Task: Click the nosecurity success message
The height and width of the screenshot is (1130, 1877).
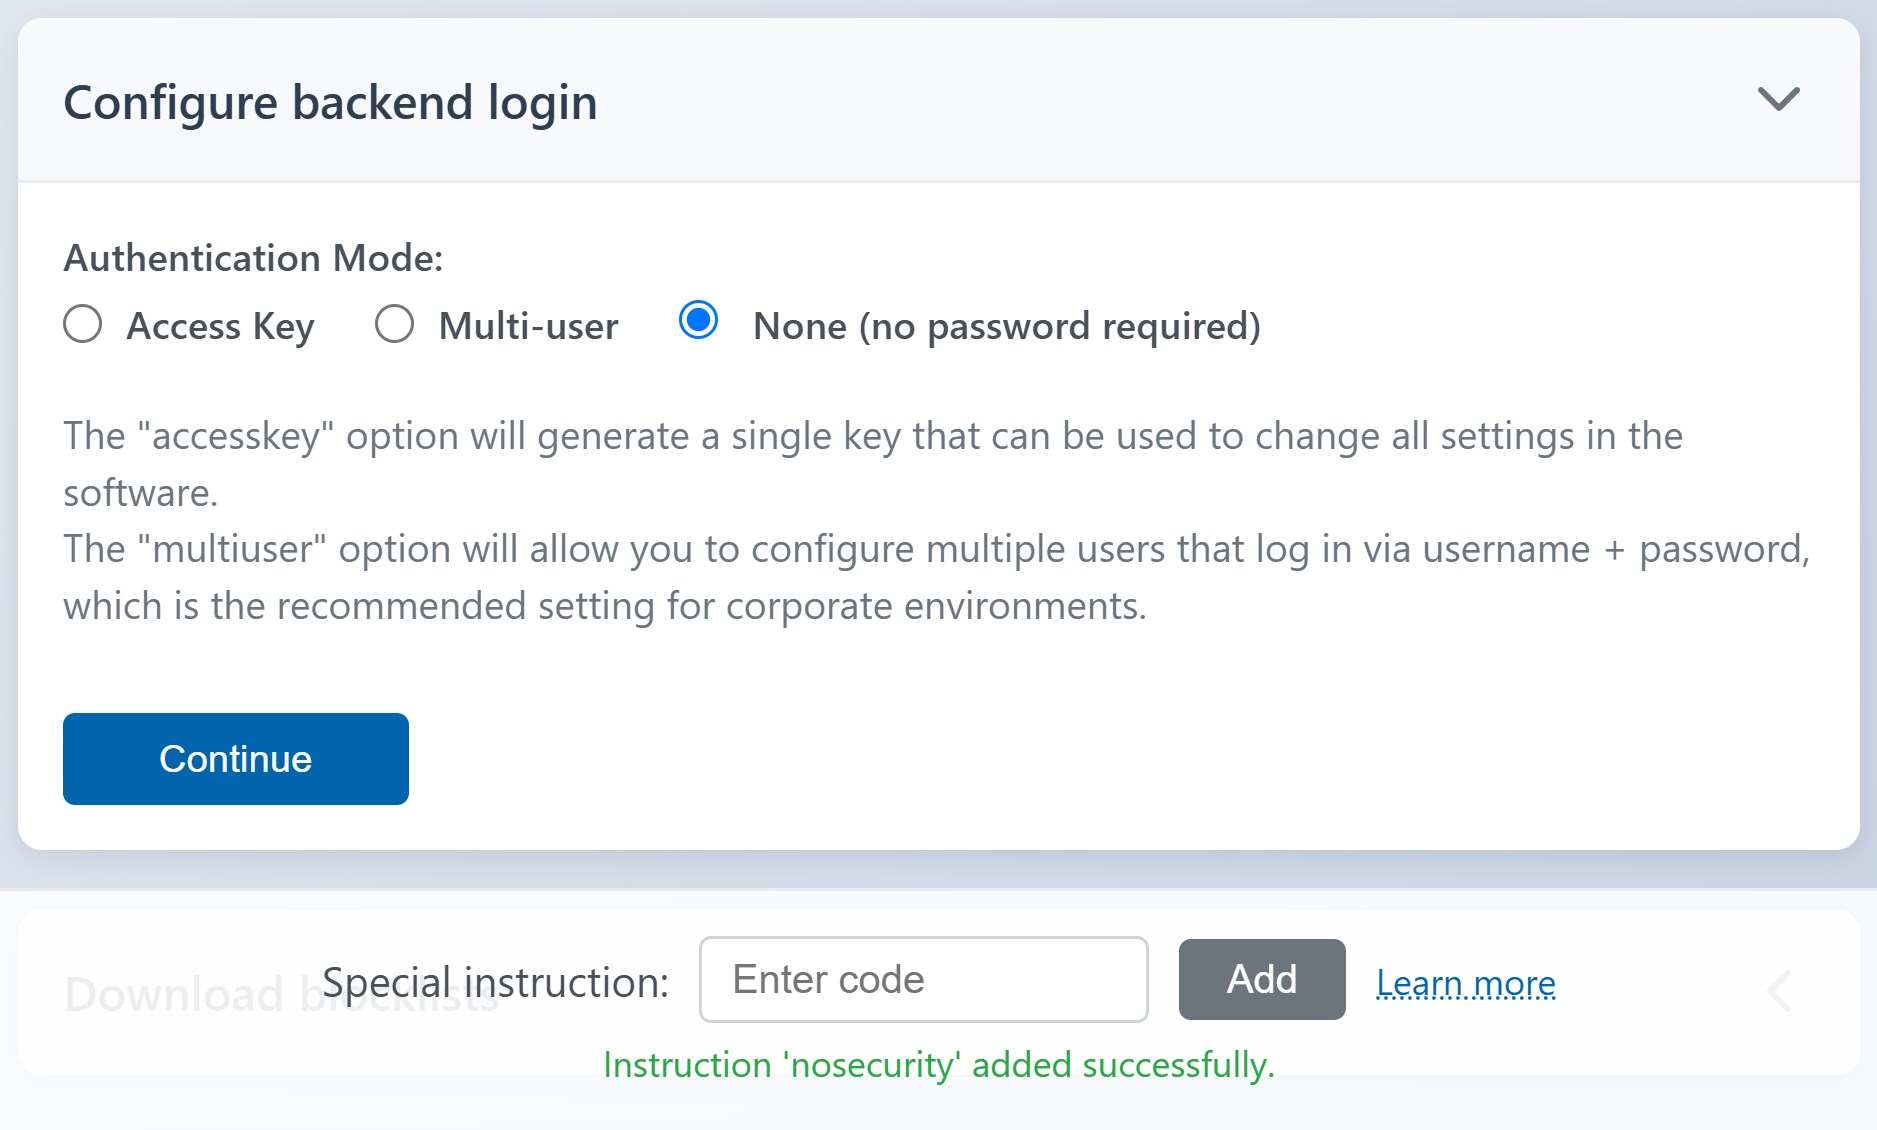Action: pos(938,1065)
